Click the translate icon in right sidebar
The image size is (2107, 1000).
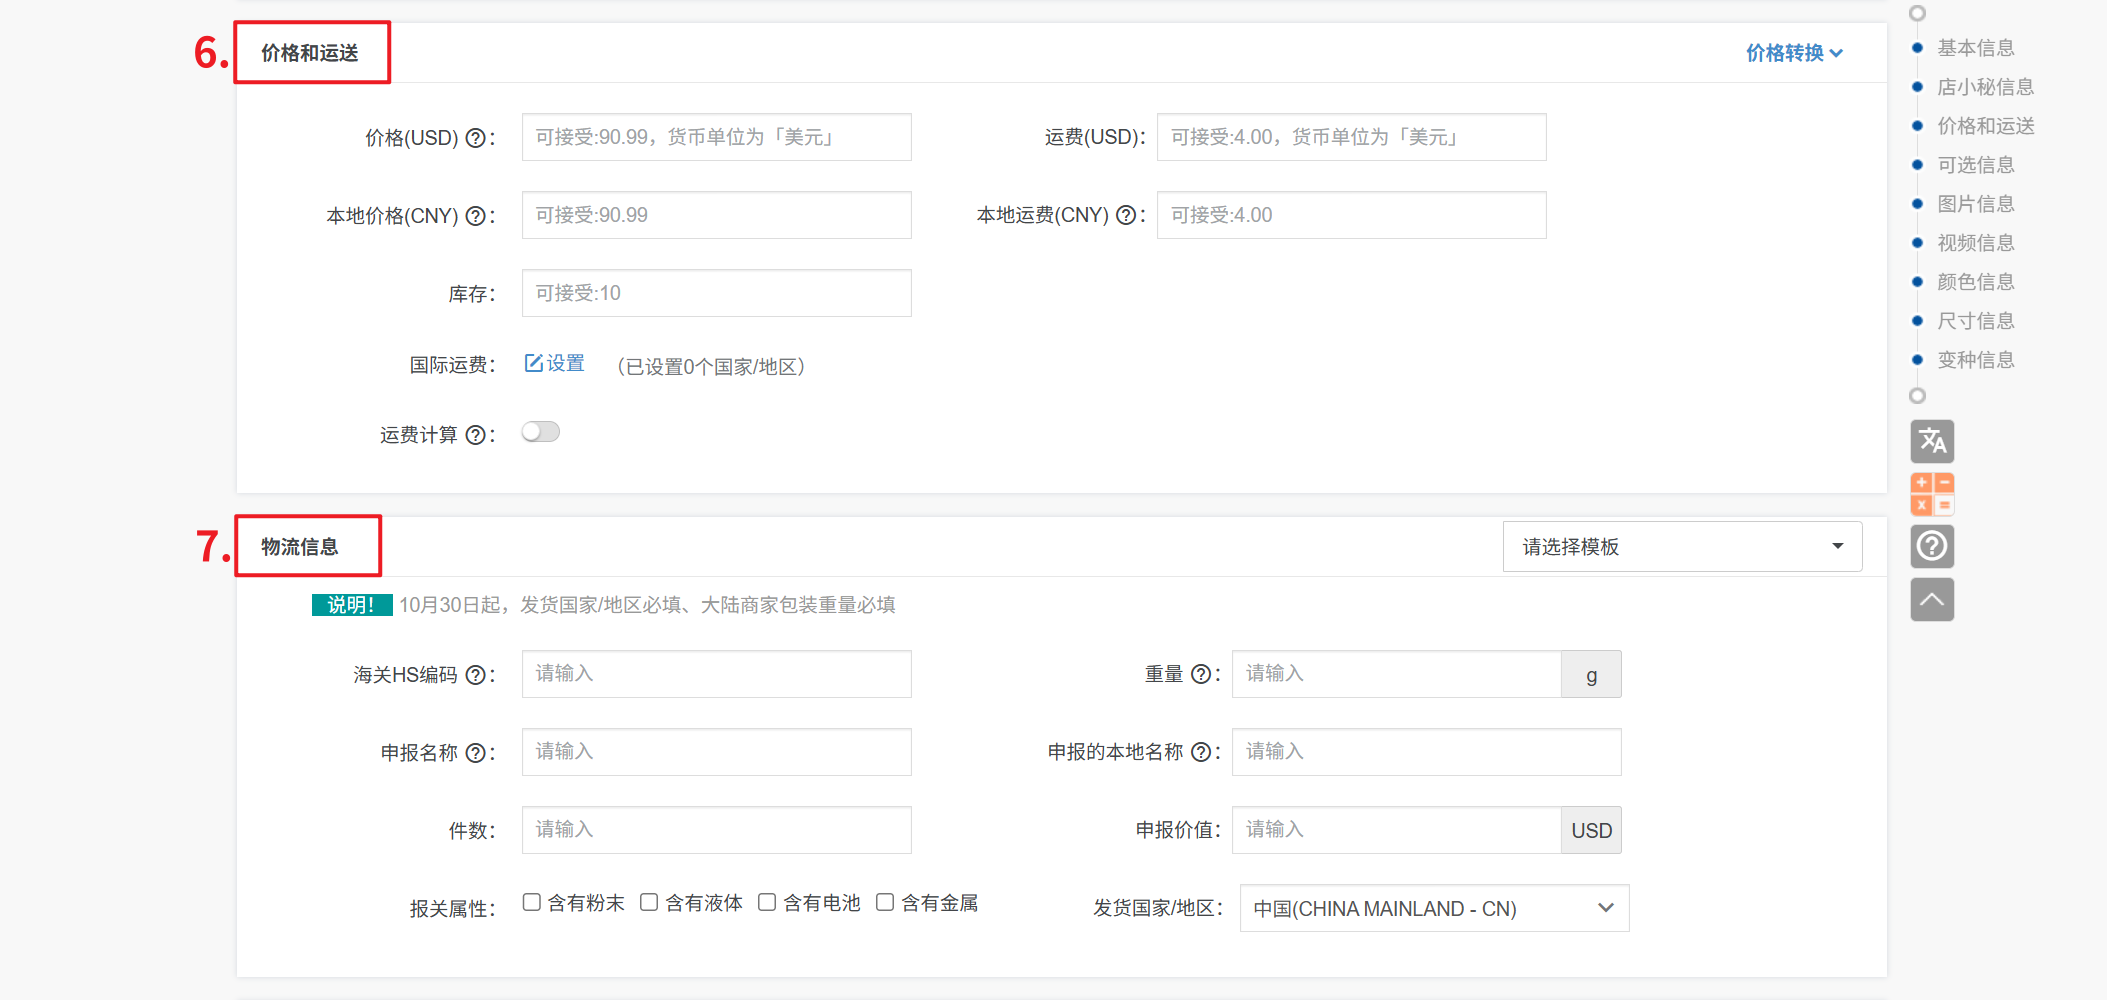[1932, 441]
